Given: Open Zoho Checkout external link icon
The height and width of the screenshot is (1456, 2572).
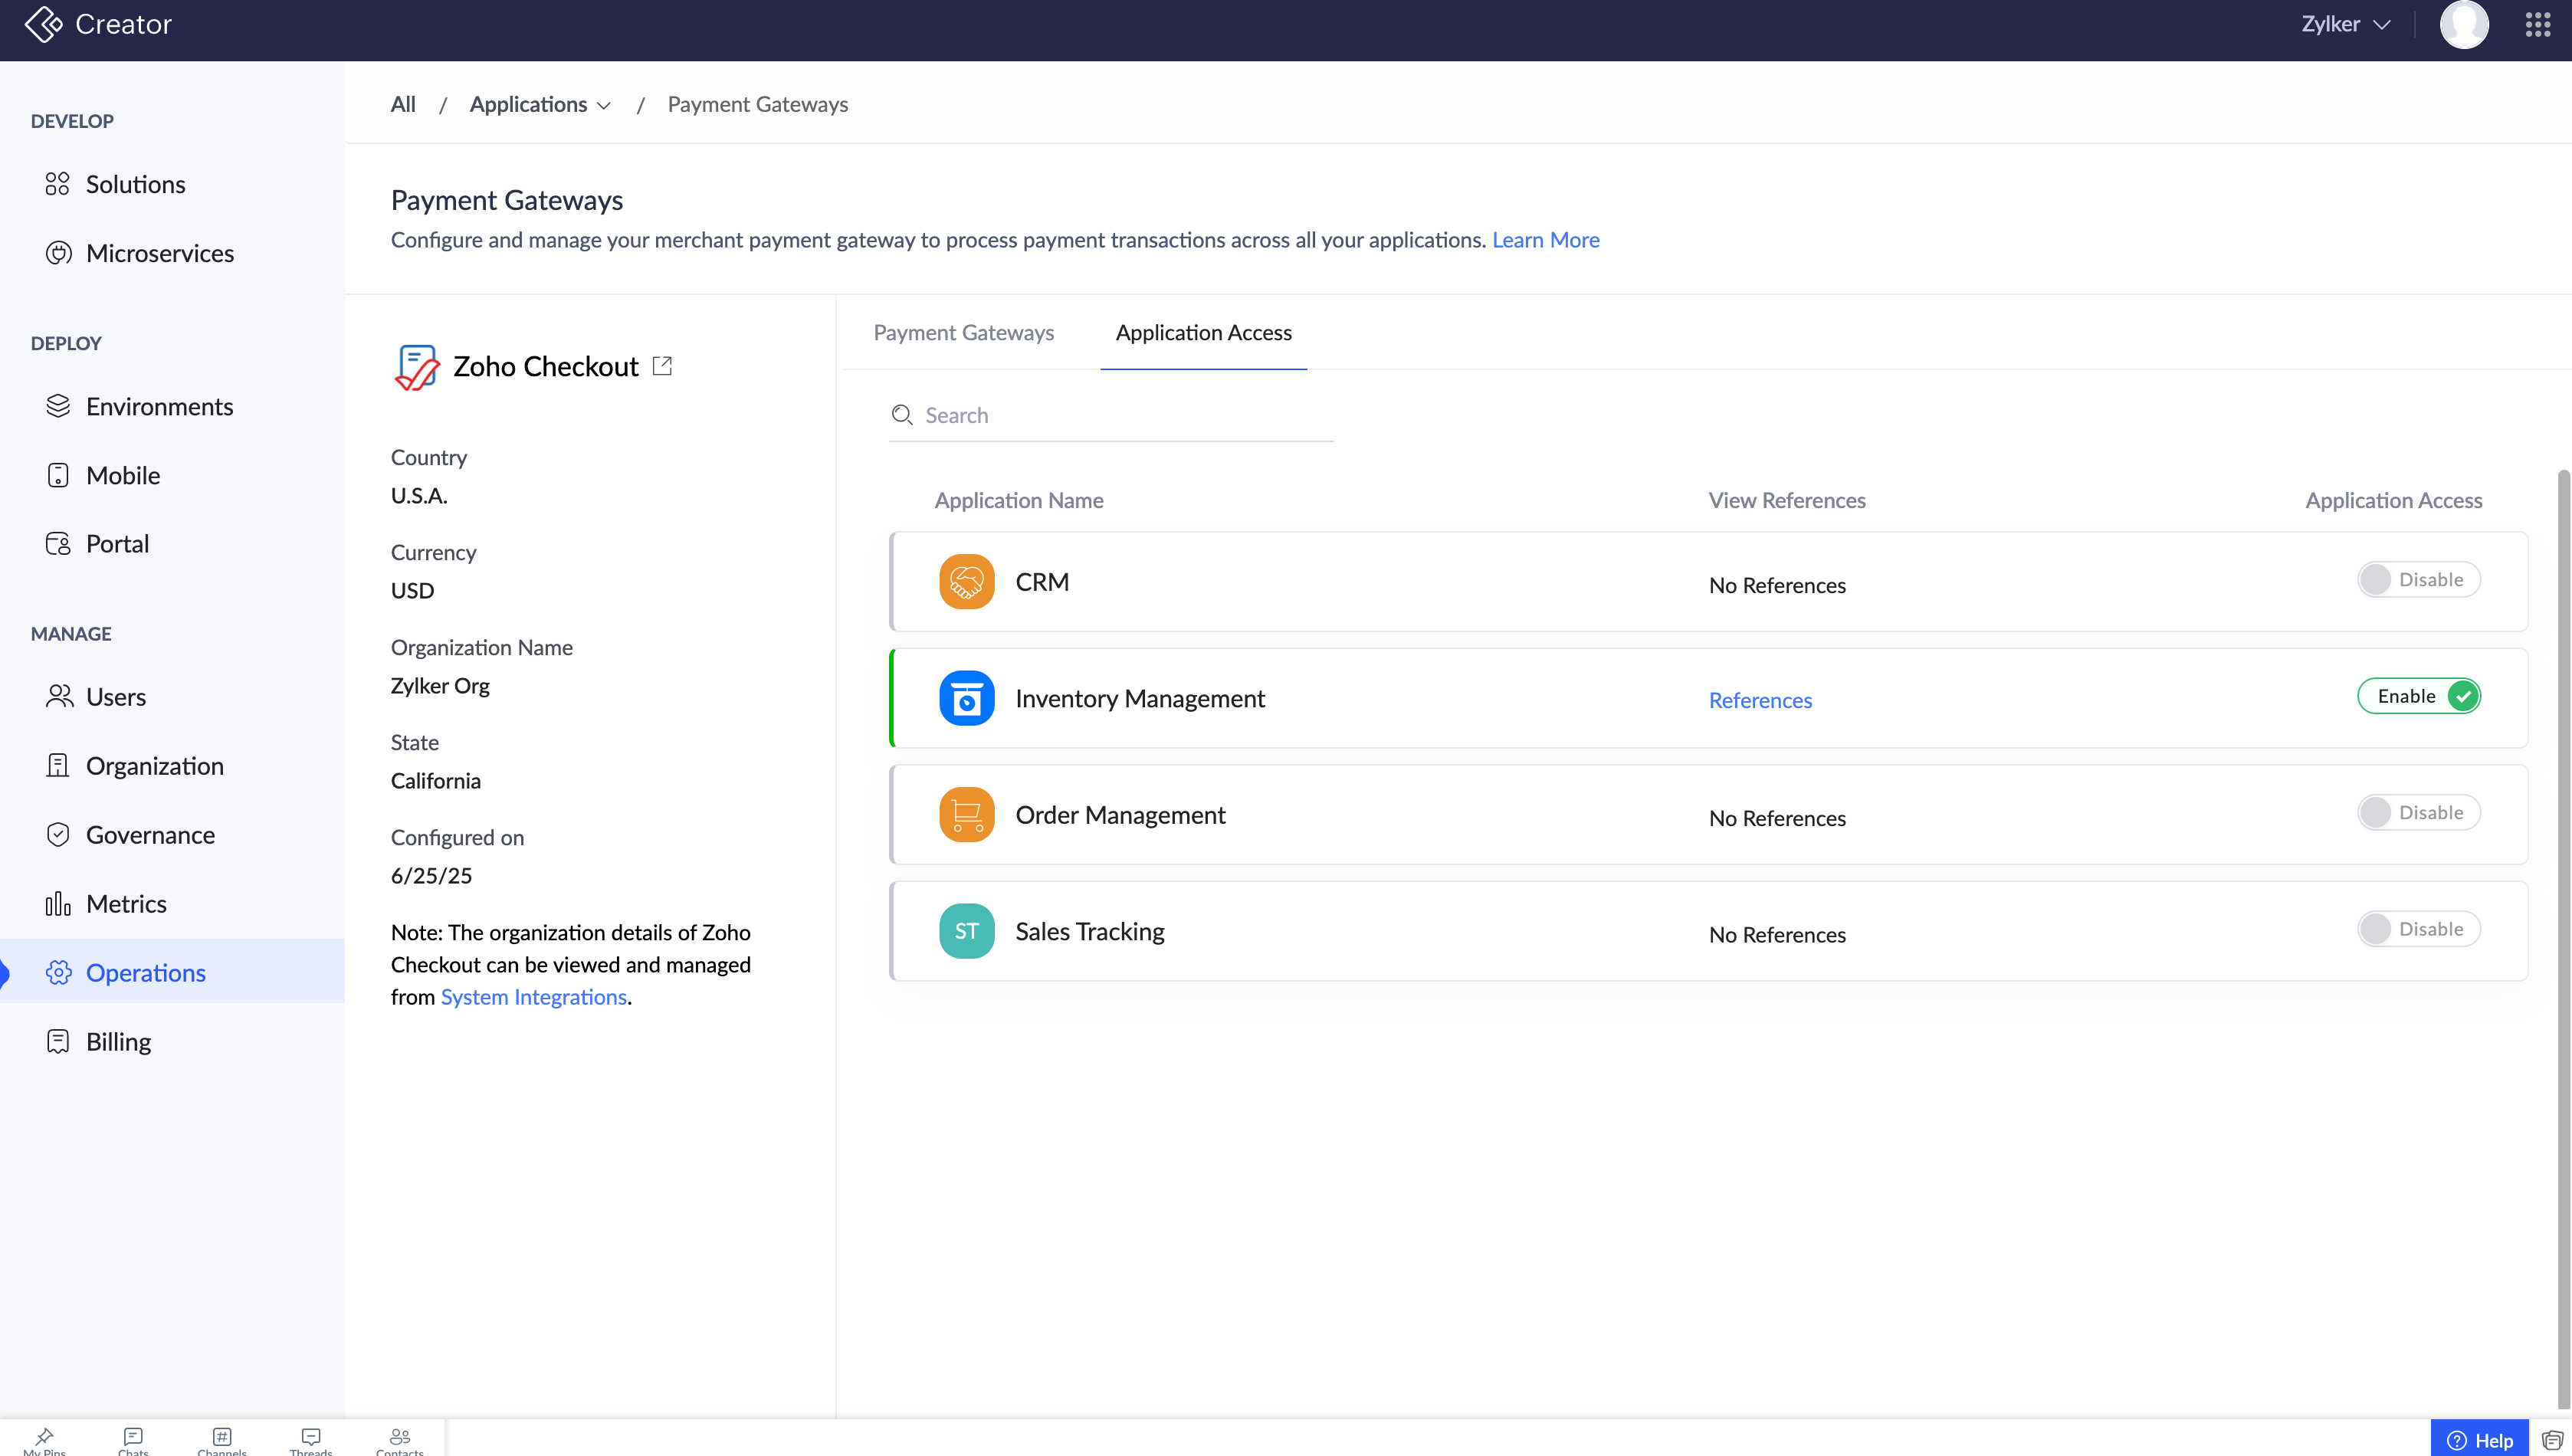Looking at the screenshot, I should tap(662, 366).
